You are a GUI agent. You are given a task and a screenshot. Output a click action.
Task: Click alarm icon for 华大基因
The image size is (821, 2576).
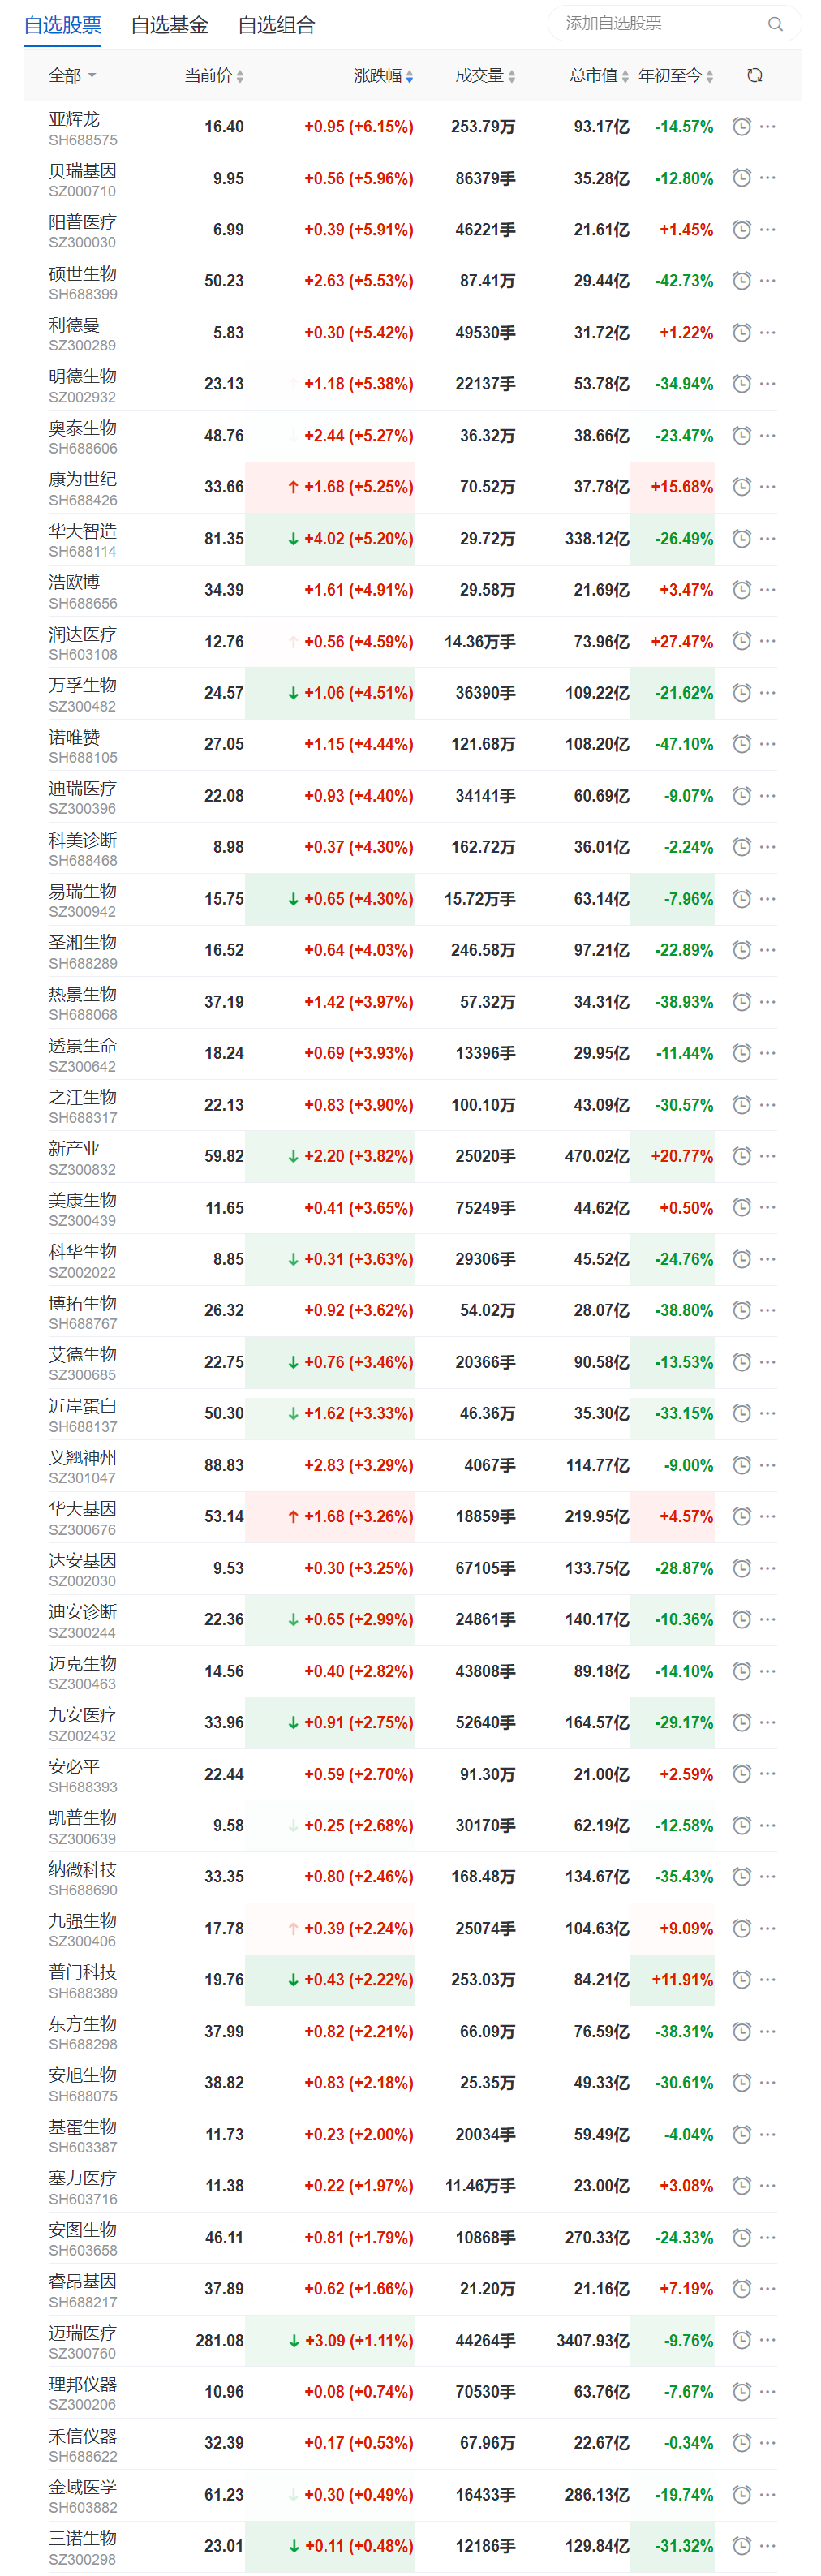click(x=741, y=1516)
